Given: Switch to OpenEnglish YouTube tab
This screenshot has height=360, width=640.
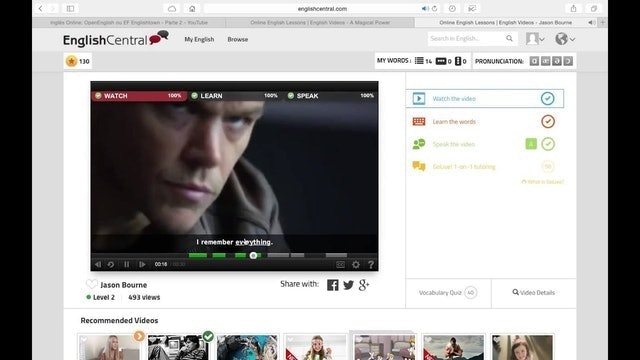Looking at the screenshot, I should point(129,22).
